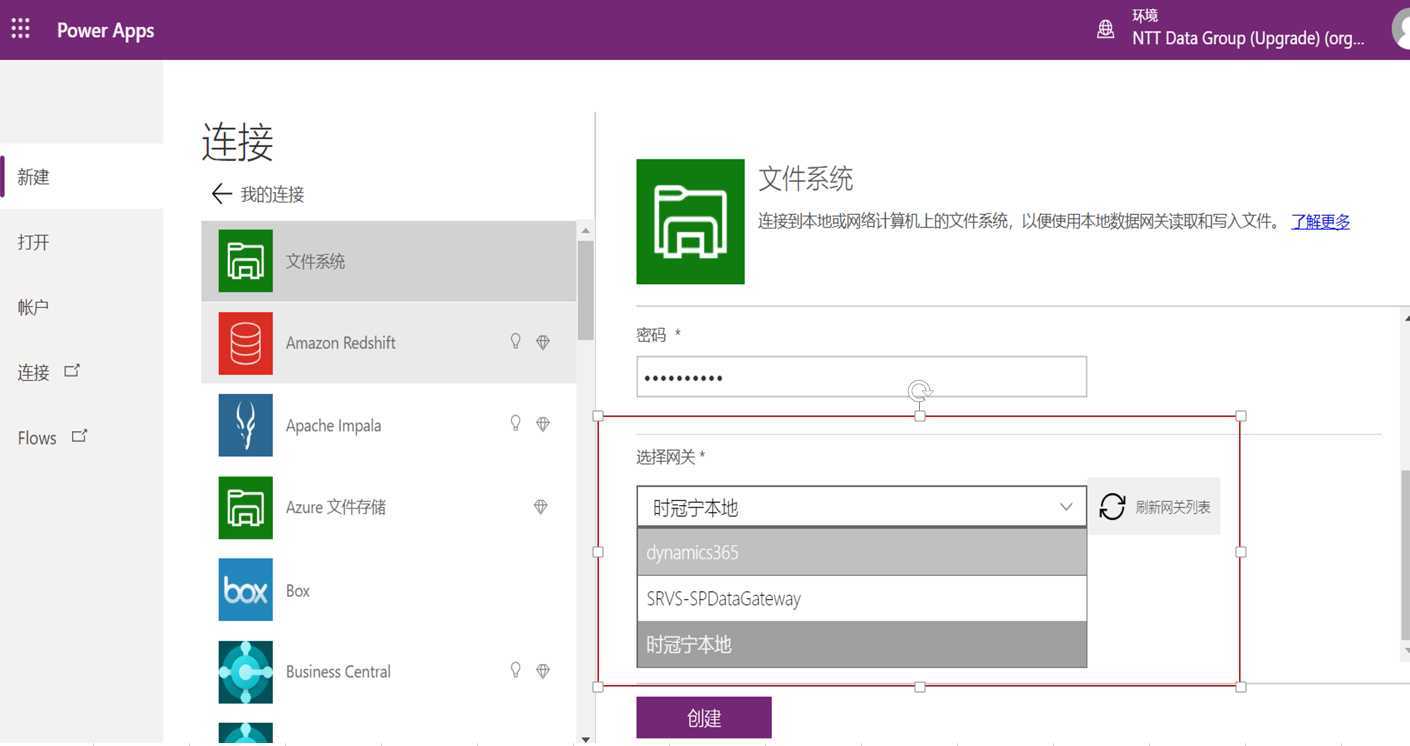Click the 我的连接 back link text

pos(272,194)
